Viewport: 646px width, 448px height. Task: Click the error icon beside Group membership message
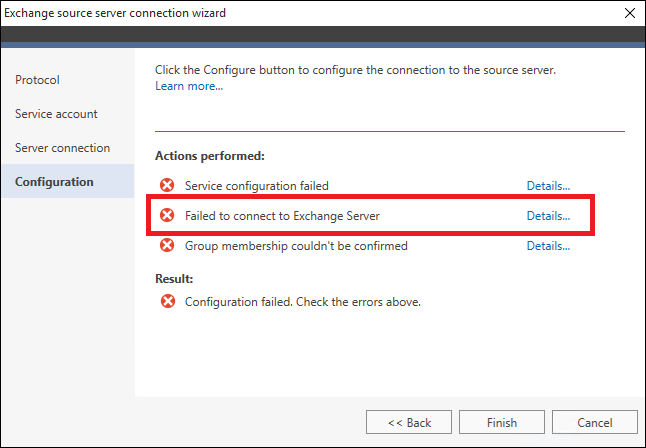(167, 245)
